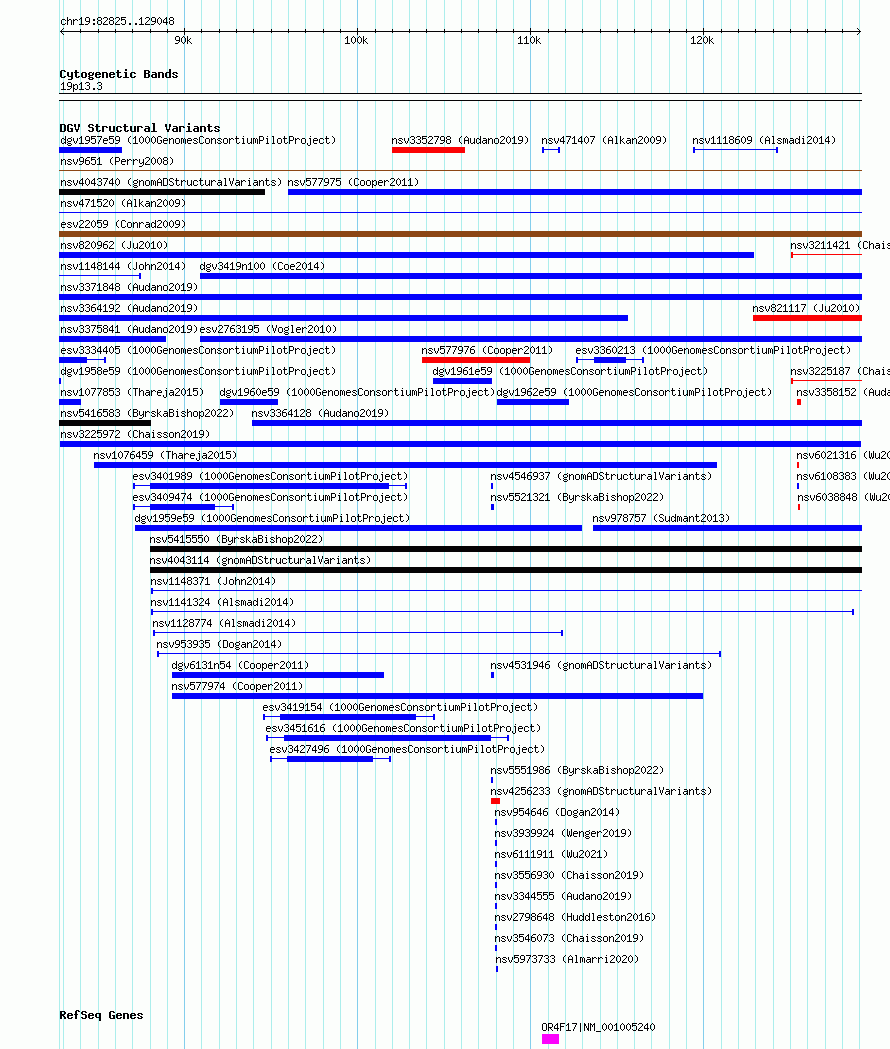The image size is (890, 1049).
Task: Click the DGV Structural Variants track title
Action: tap(140, 128)
